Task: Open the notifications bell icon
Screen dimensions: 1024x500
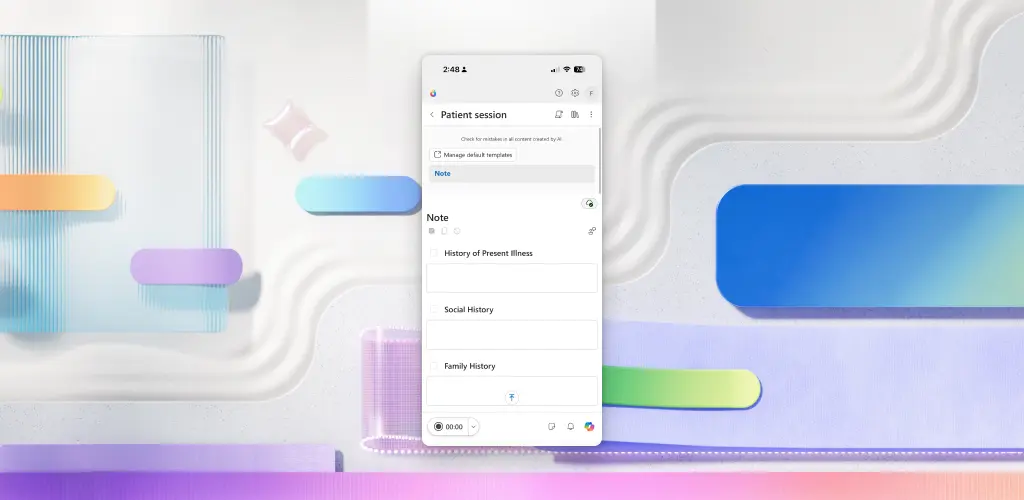Action: (x=570, y=426)
